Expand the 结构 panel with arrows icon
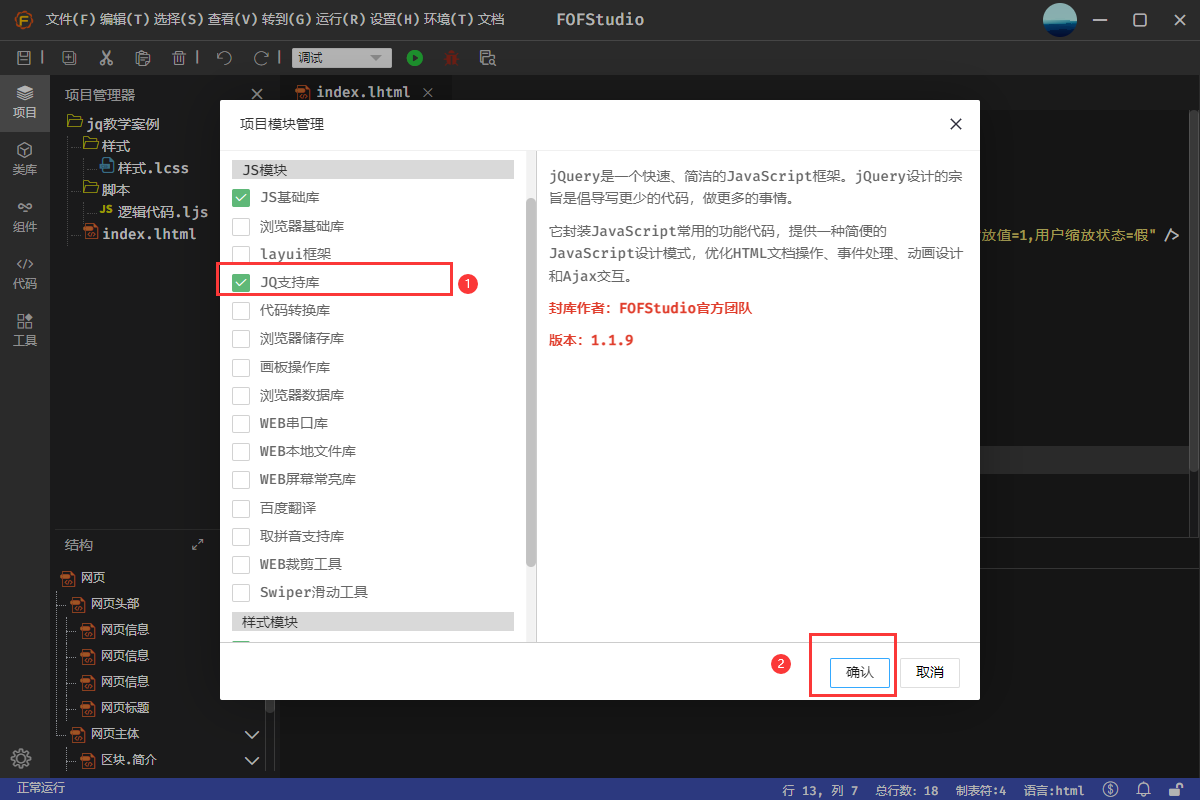The height and width of the screenshot is (800, 1200). [x=197, y=545]
